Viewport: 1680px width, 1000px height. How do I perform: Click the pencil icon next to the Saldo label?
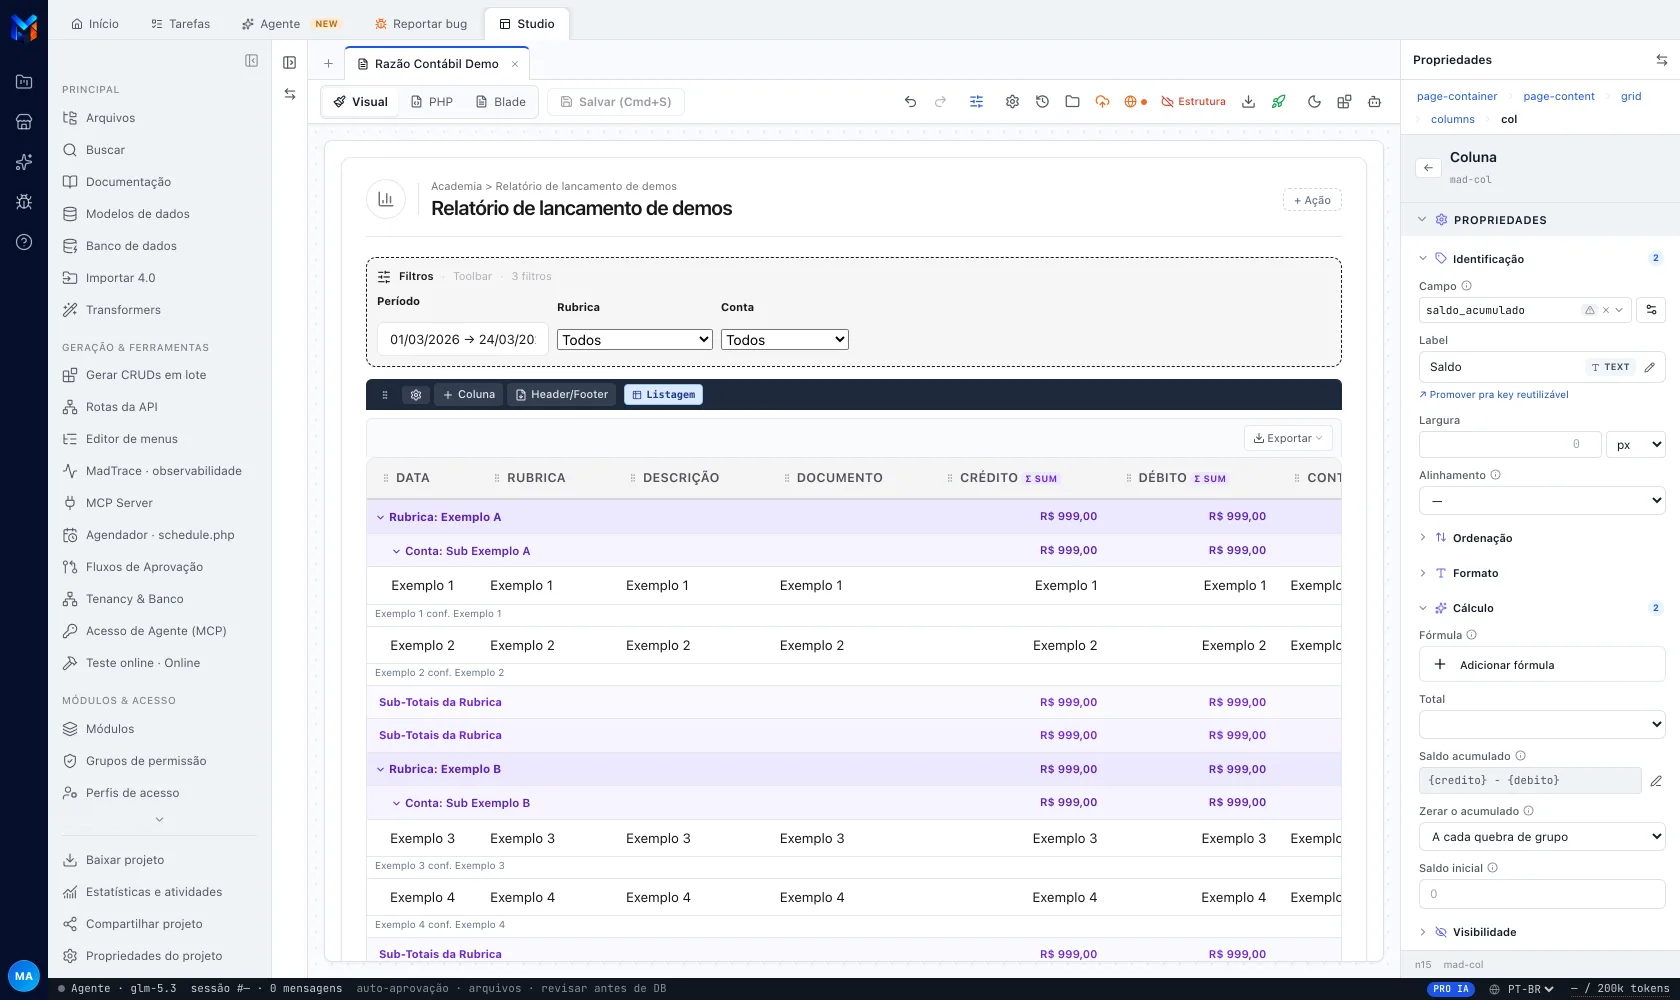pyautogui.click(x=1650, y=367)
